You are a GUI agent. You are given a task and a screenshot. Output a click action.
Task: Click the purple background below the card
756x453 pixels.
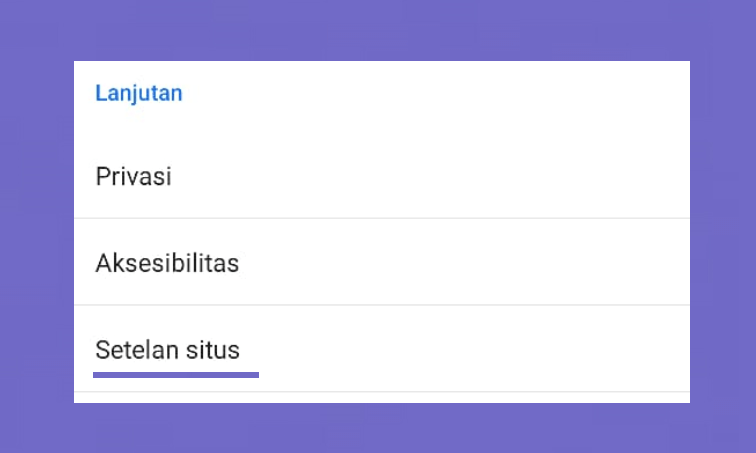(x=378, y=428)
